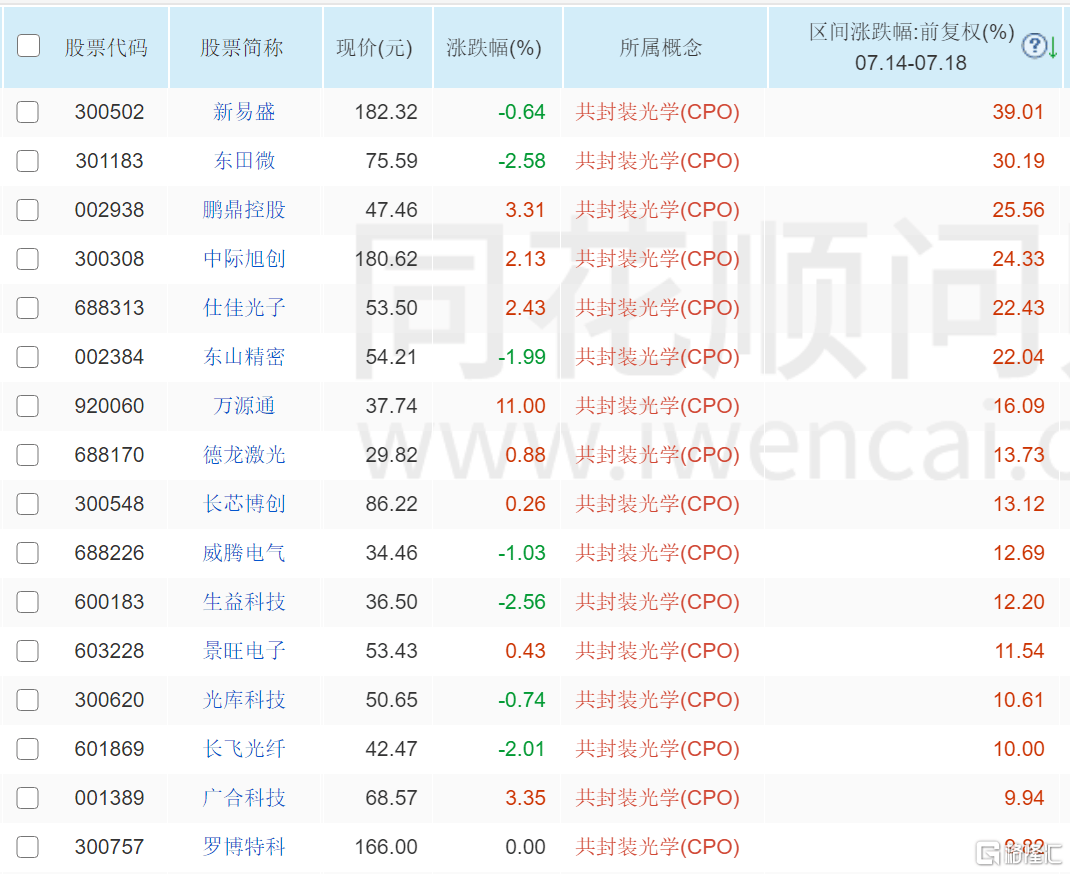Sort by the 现价(元) column header
Image resolution: width=1070 pixels, height=874 pixels.
(x=376, y=46)
